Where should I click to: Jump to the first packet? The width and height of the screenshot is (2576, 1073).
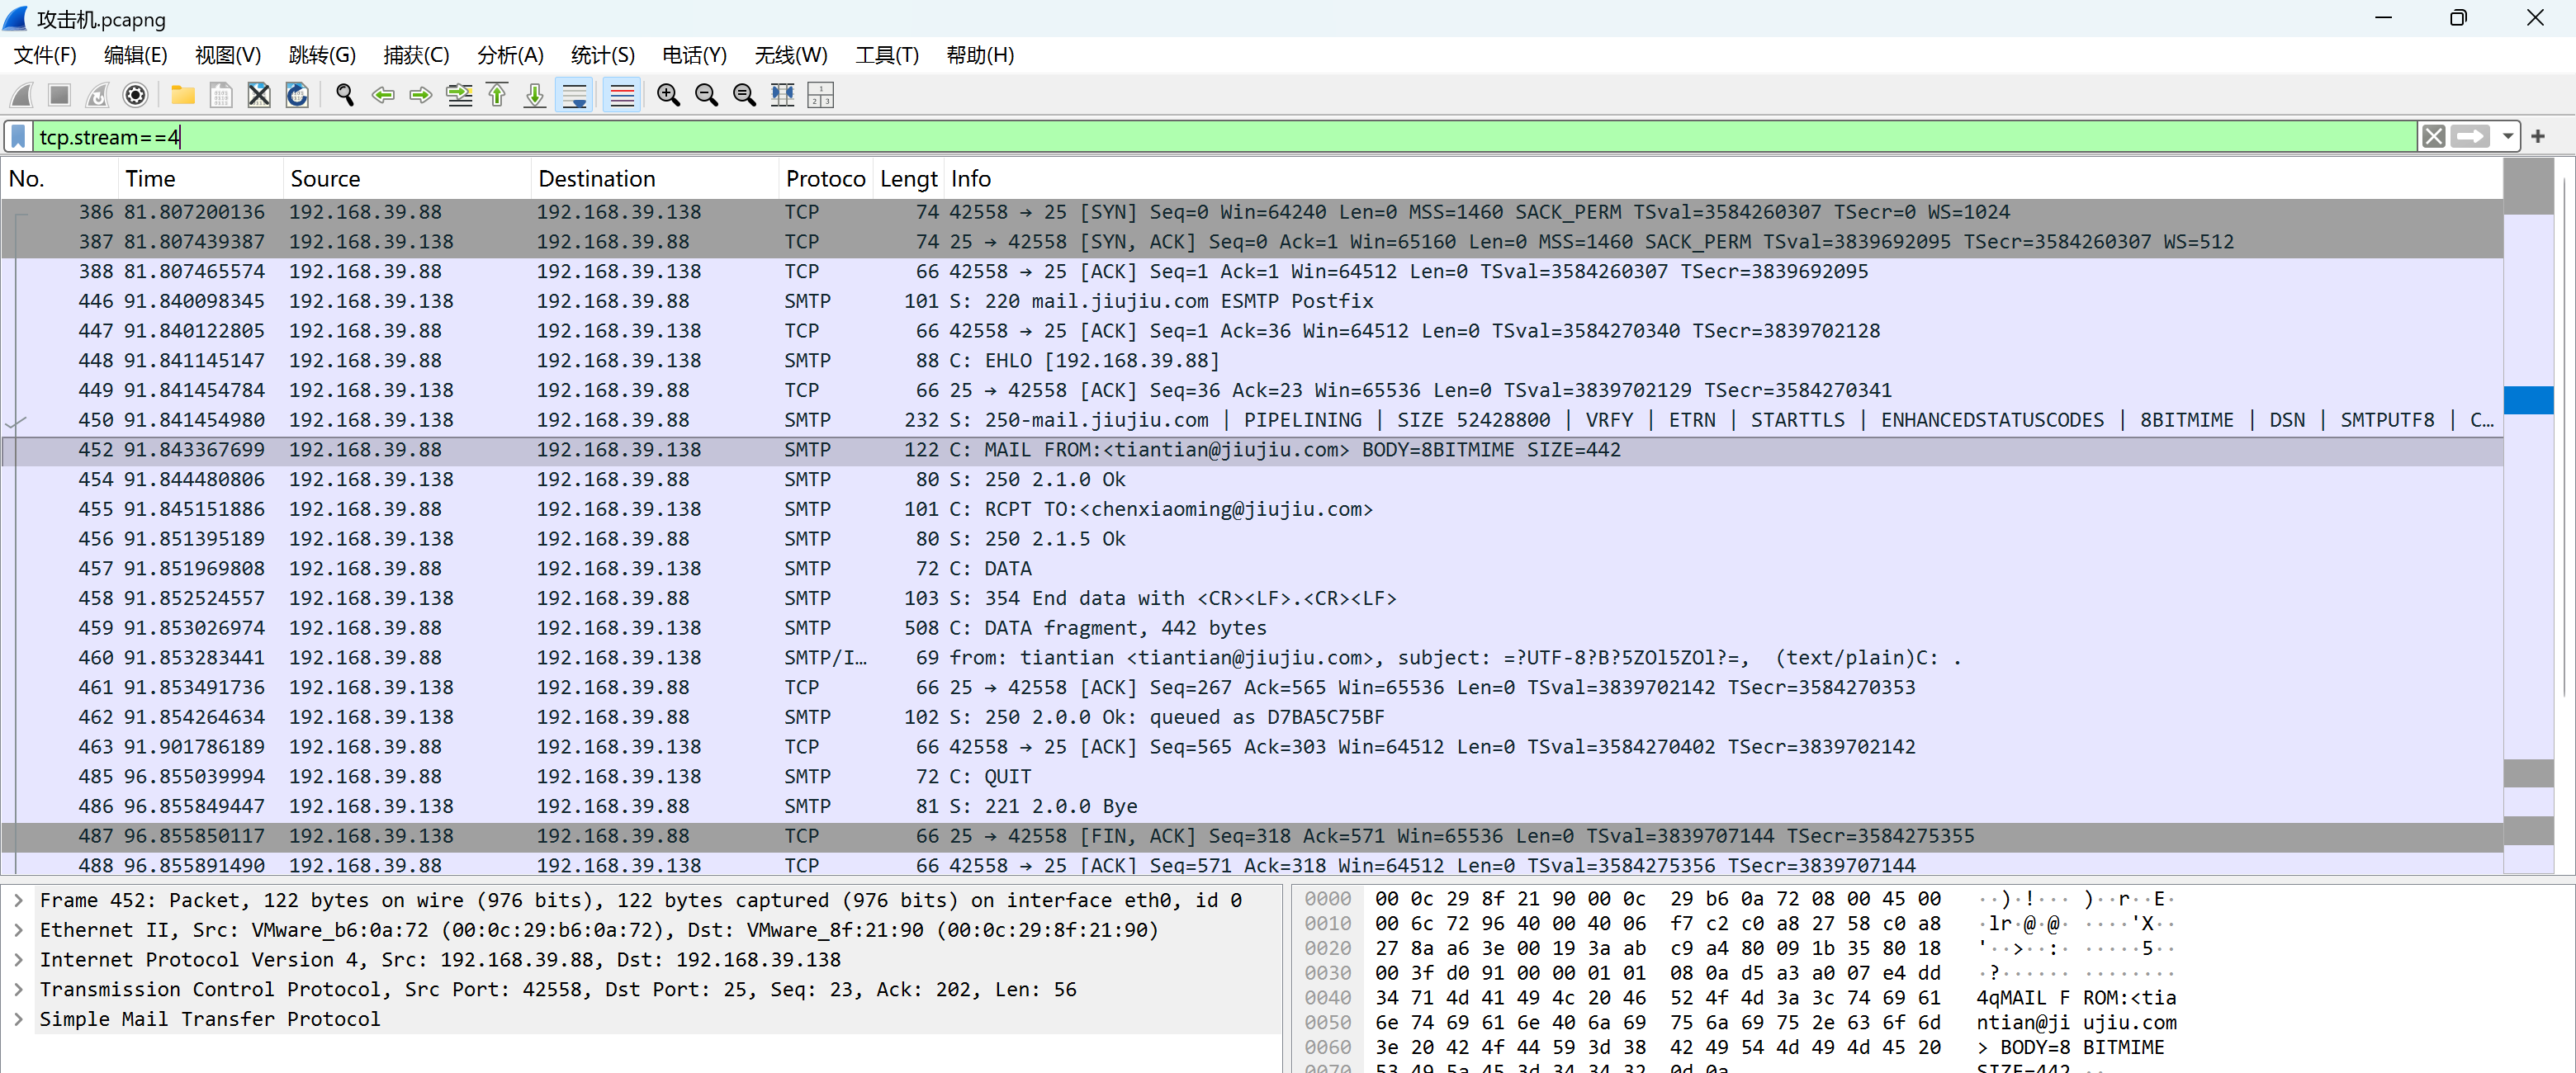497,95
